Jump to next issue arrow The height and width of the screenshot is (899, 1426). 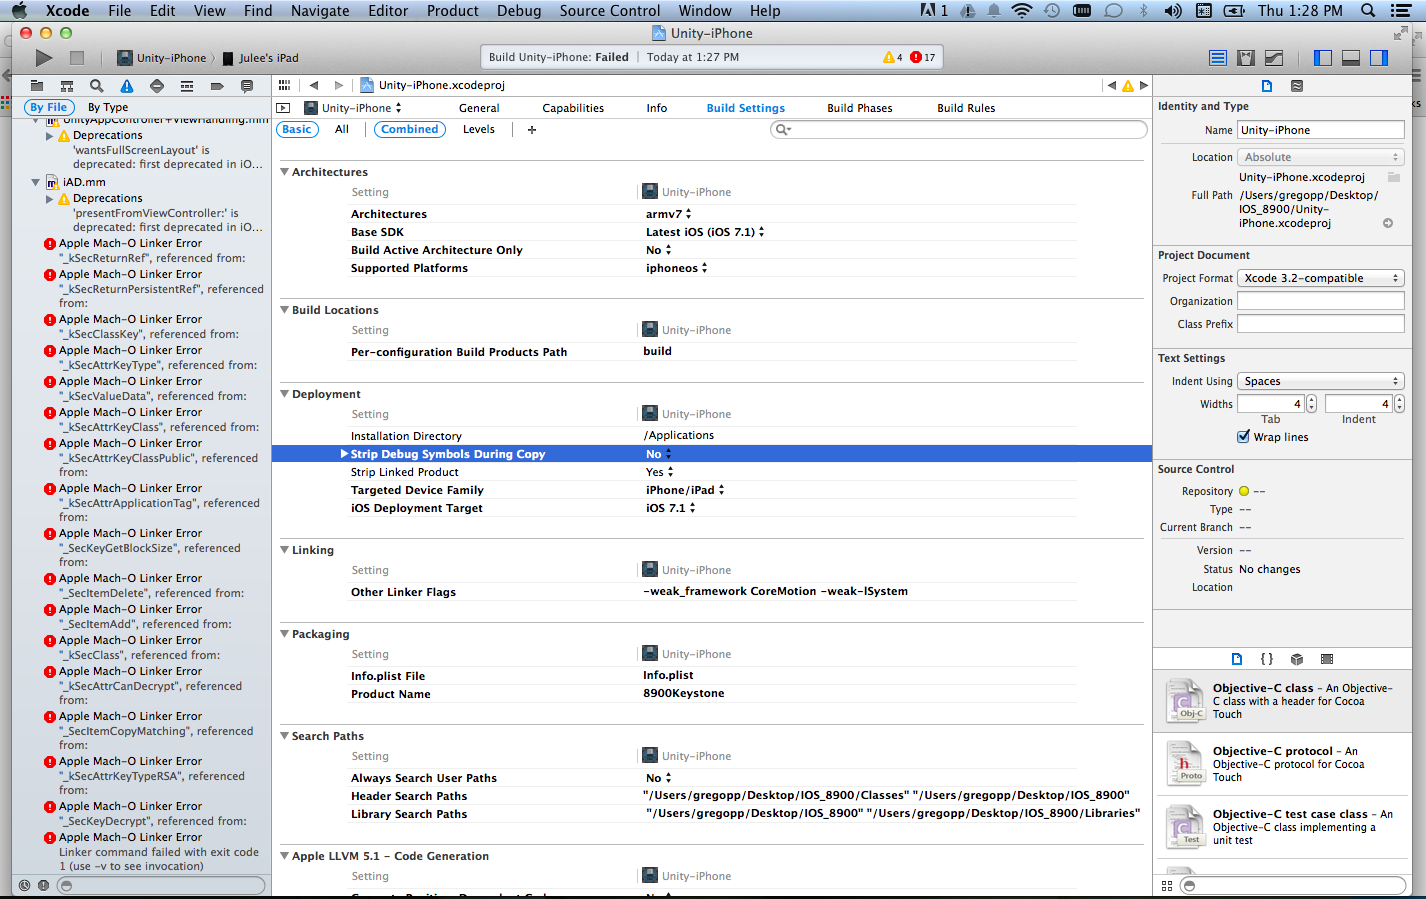pos(1144,85)
